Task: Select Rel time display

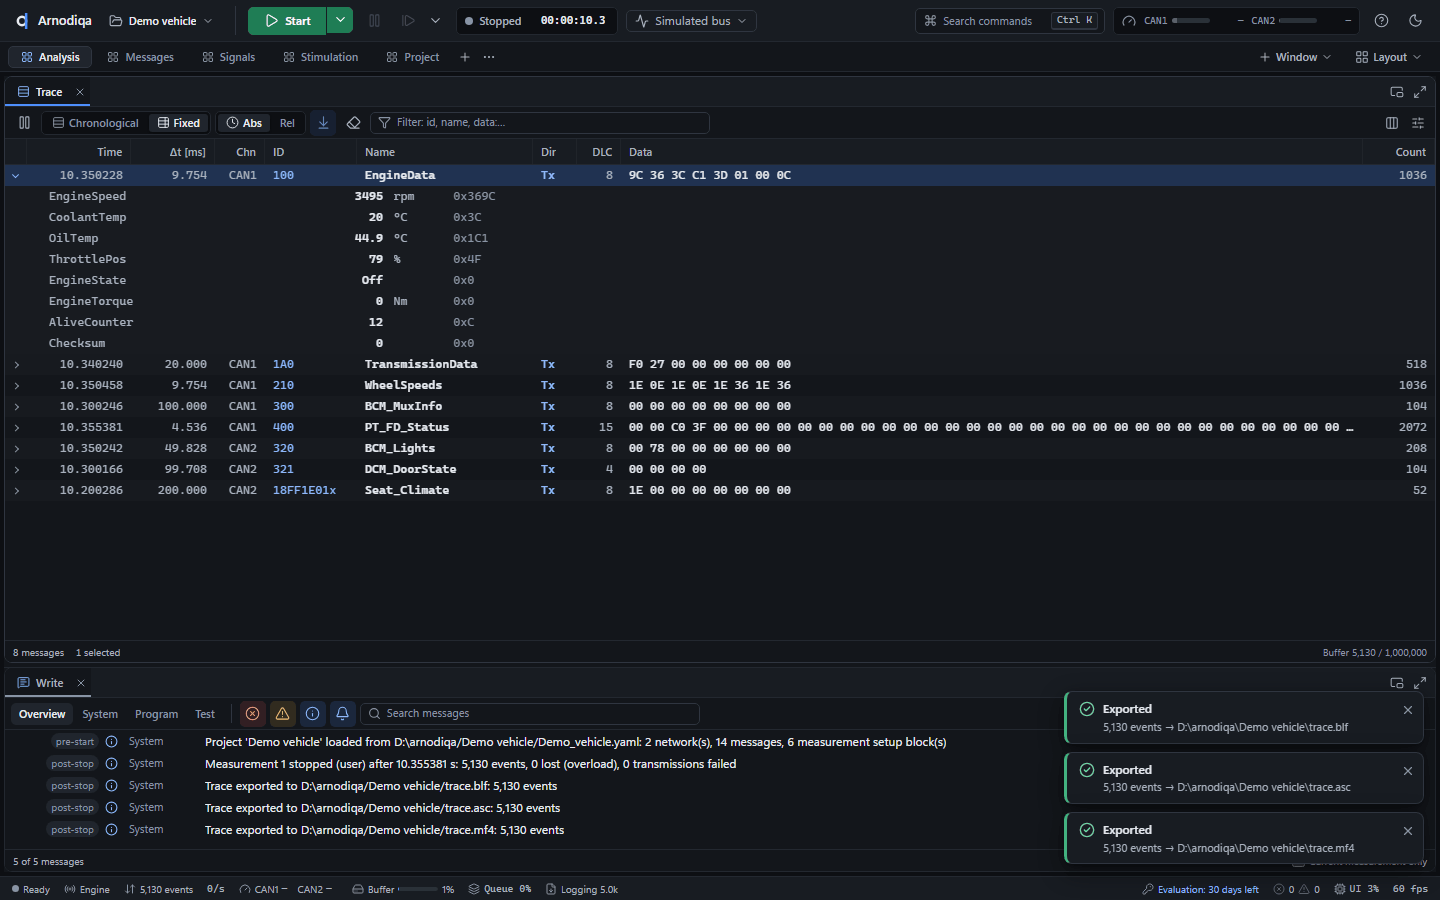Action: (288, 123)
